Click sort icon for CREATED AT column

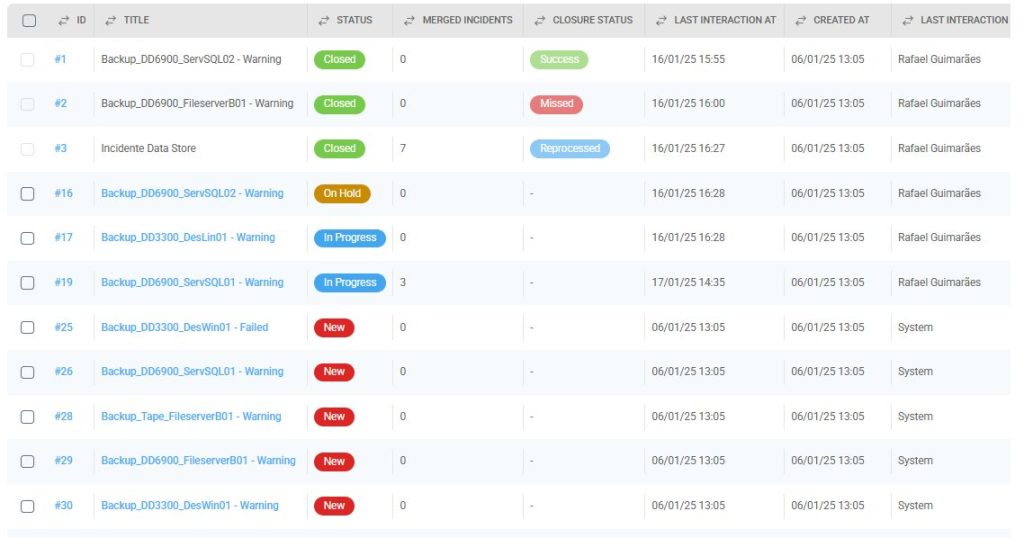point(800,20)
